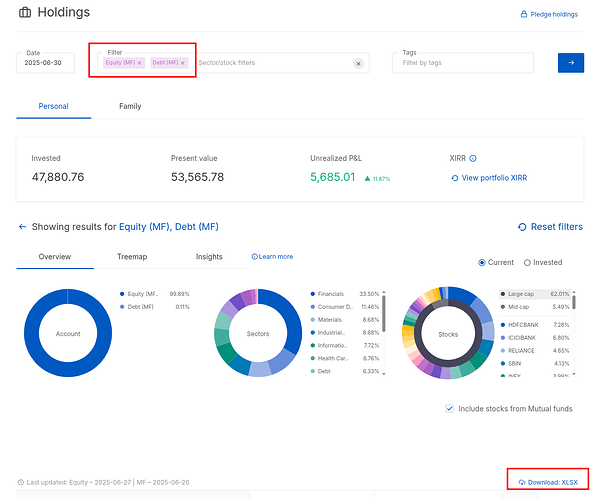Image resolution: width=609 pixels, height=499 pixels.
Task: Open the Overview tab
Action: click(x=55, y=257)
